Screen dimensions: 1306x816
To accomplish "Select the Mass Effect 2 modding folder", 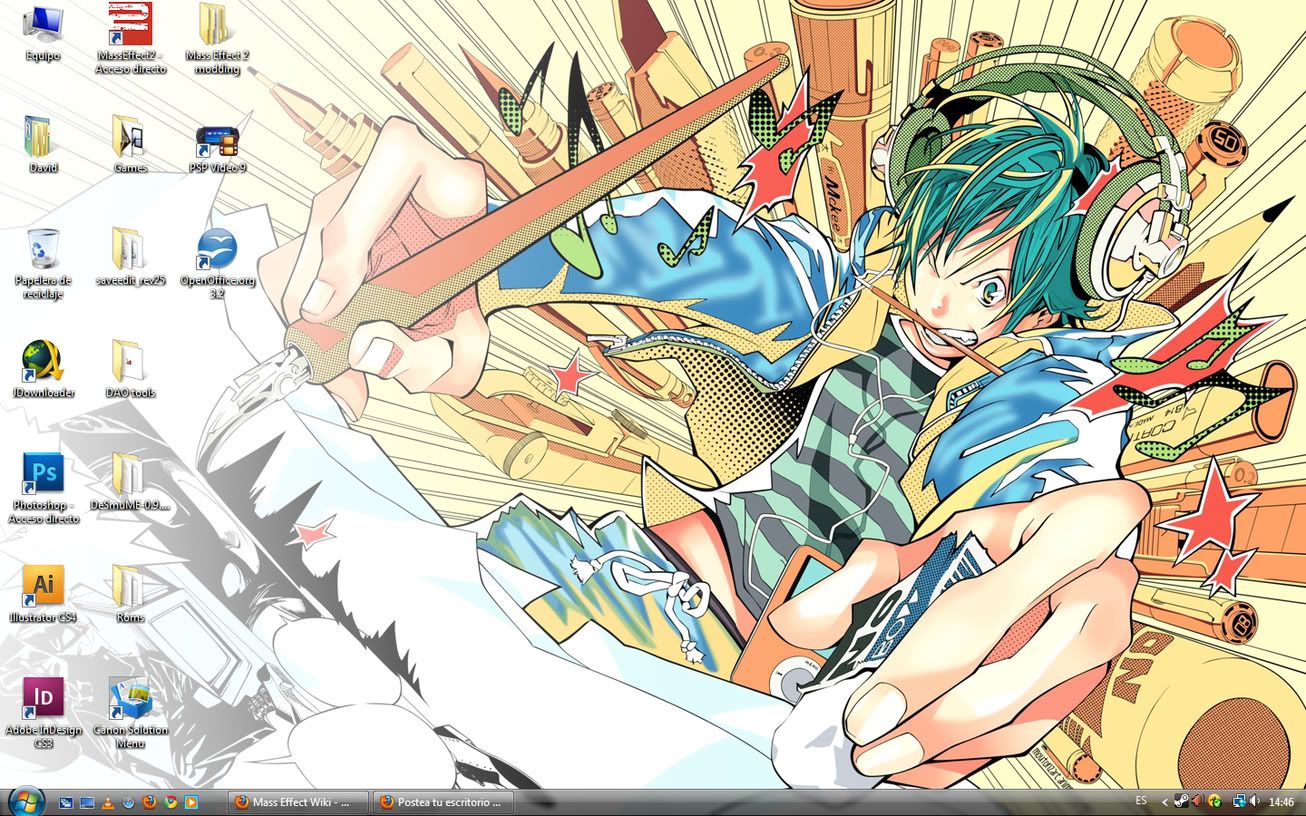I will 217,25.
